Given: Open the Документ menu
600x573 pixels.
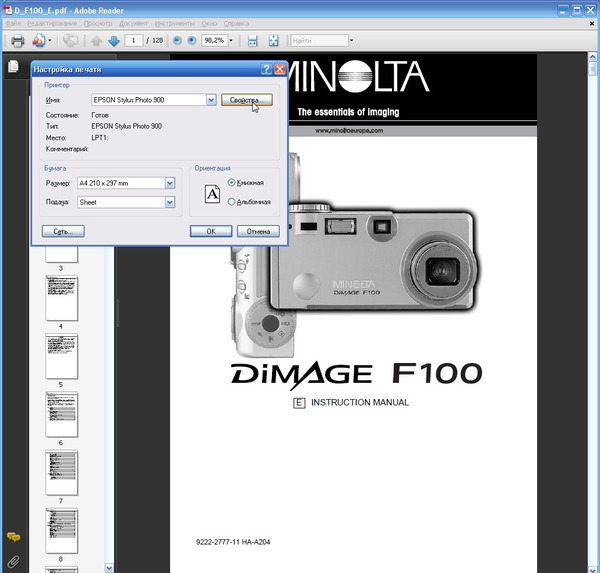Looking at the screenshot, I should click(133, 23).
